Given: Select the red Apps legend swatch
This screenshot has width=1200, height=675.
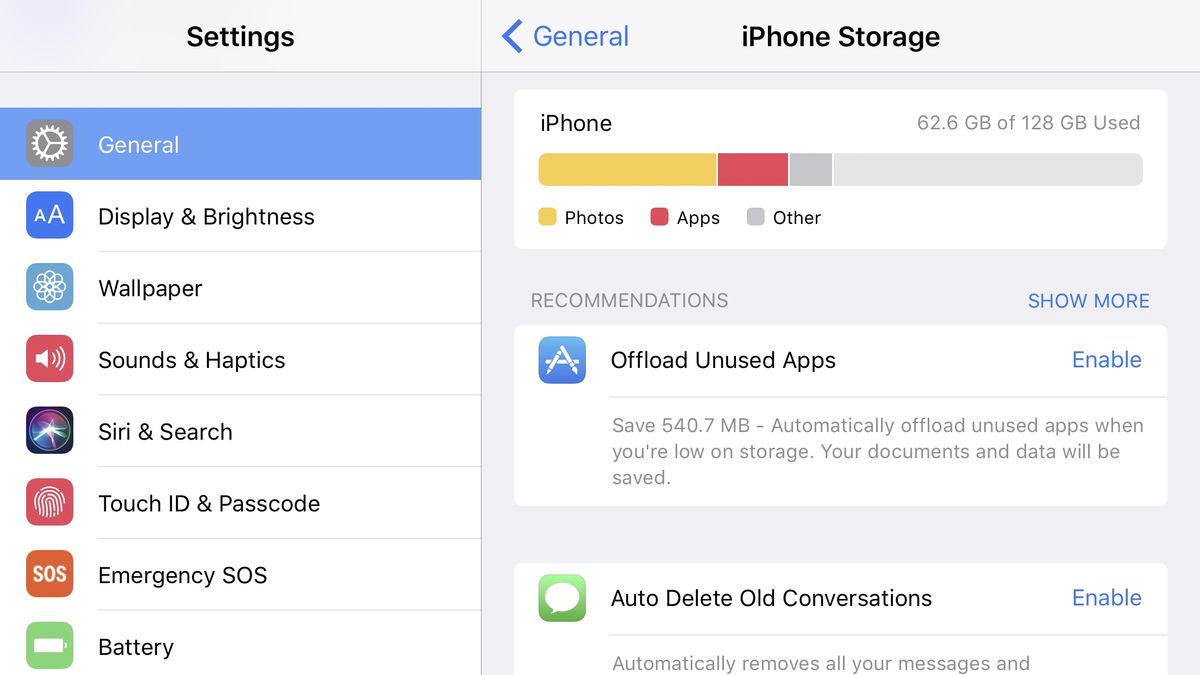Looking at the screenshot, I should tap(659, 217).
